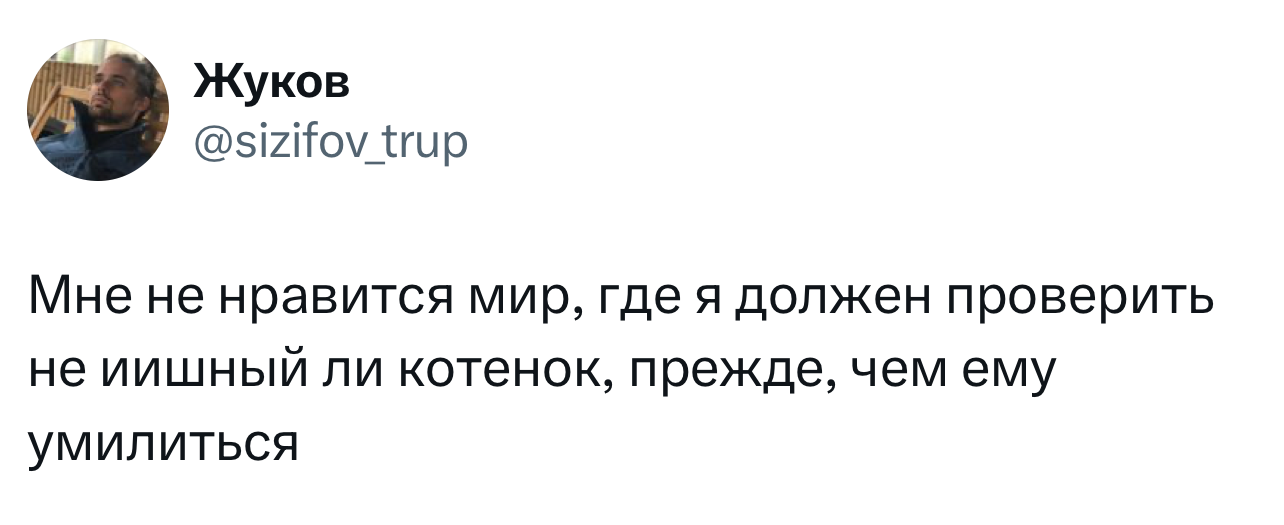Click "не" right before "иишный"
The image size is (1284, 525).
[52, 373]
